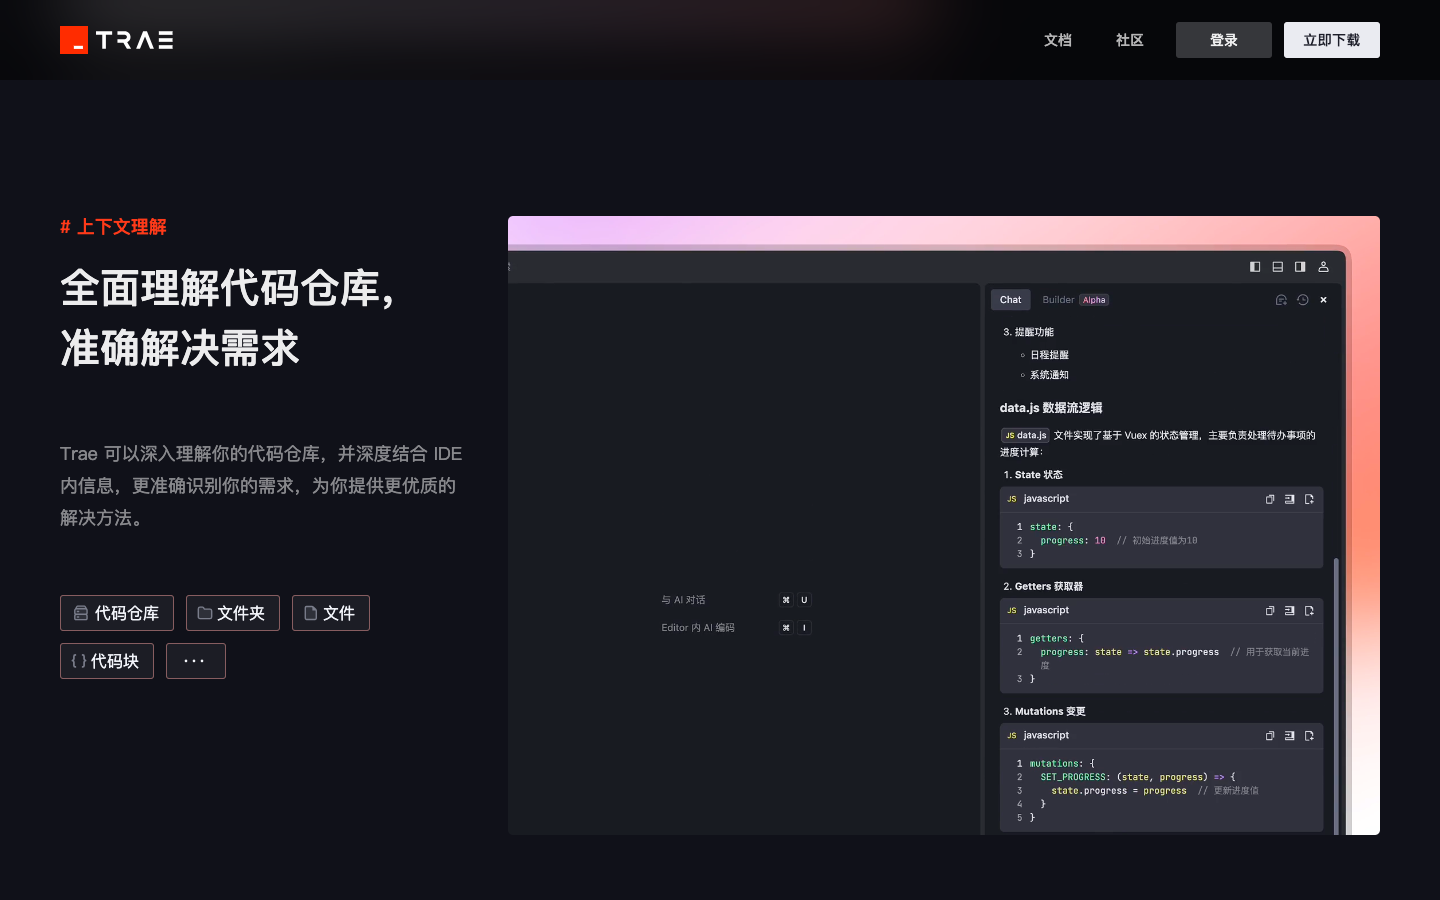Open the chat history clock icon
The width and height of the screenshot is (1440, 900).
coord(1303,300)
